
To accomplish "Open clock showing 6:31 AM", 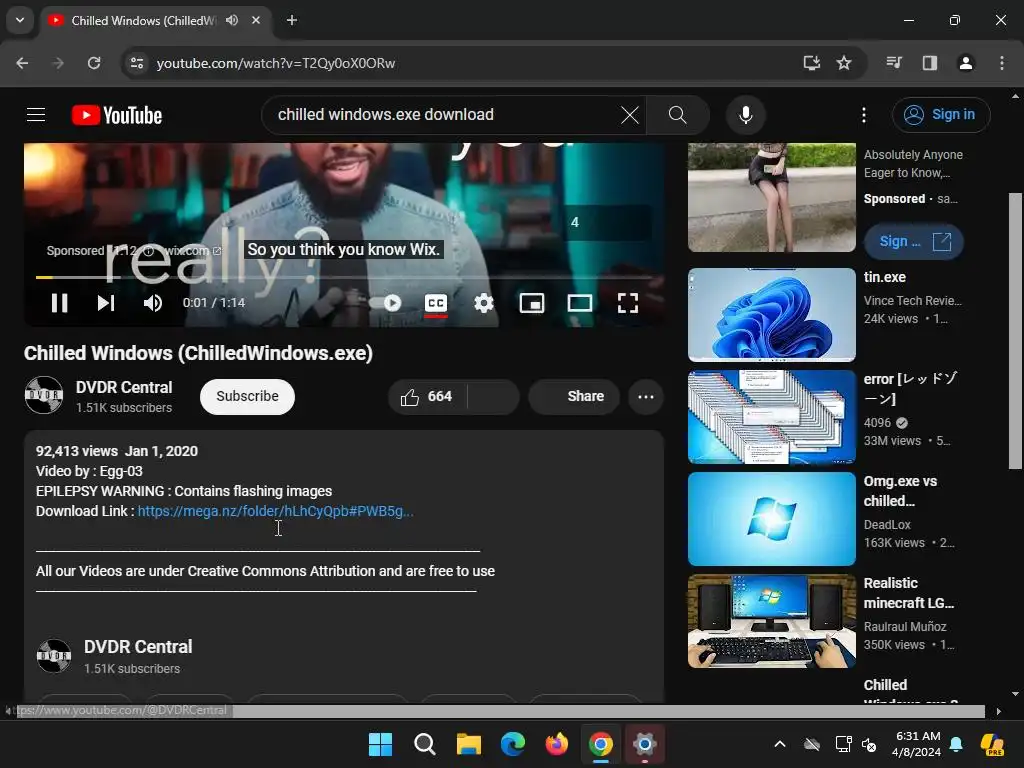I will click(x=918, y=744).
